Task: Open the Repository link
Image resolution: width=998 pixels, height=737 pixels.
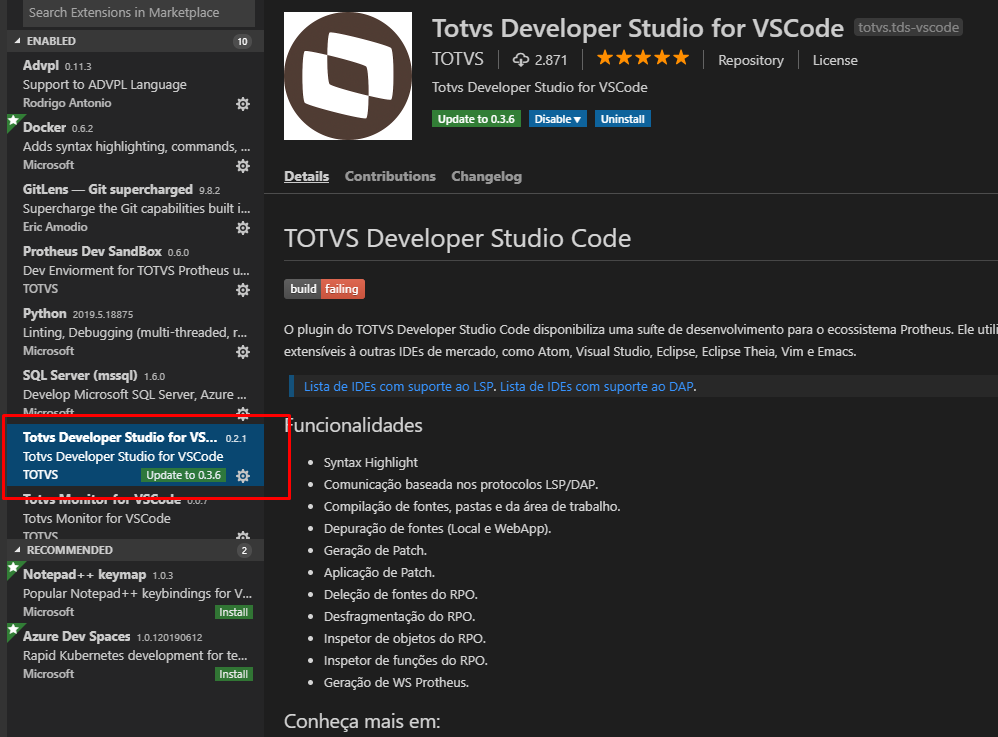Action: [751, 60]
